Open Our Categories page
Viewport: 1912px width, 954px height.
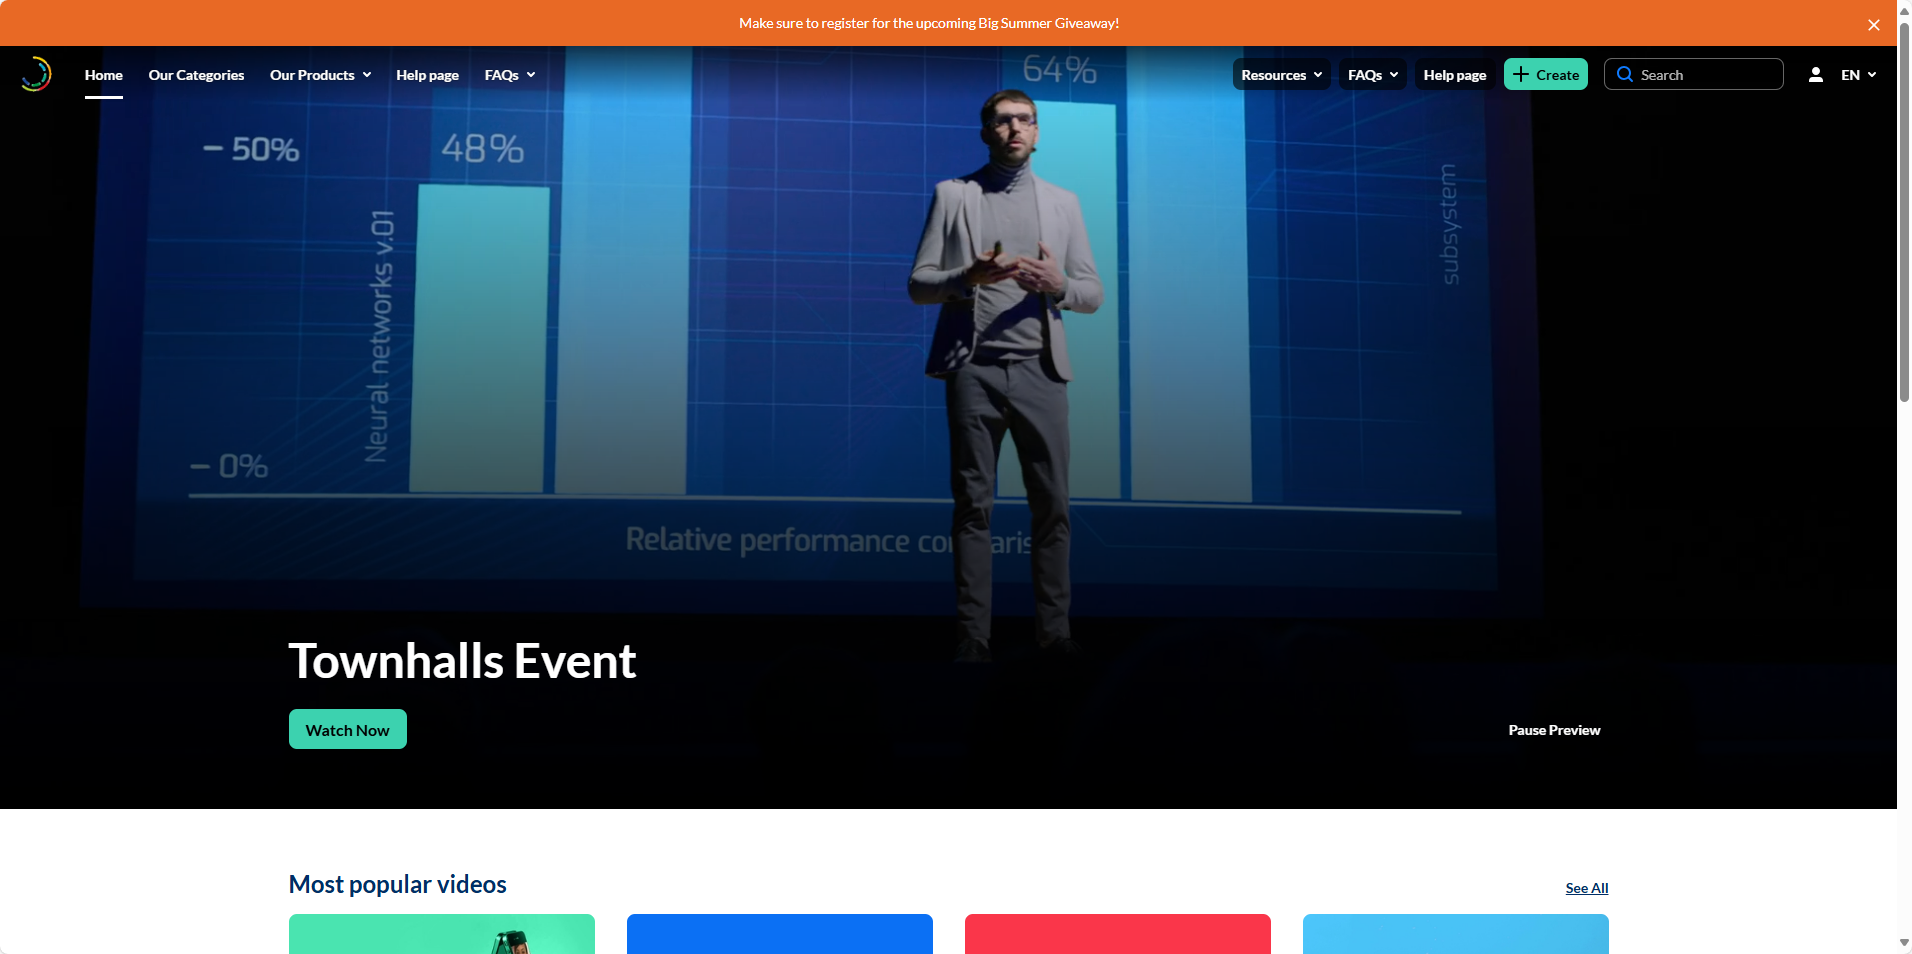coord(196,75)
